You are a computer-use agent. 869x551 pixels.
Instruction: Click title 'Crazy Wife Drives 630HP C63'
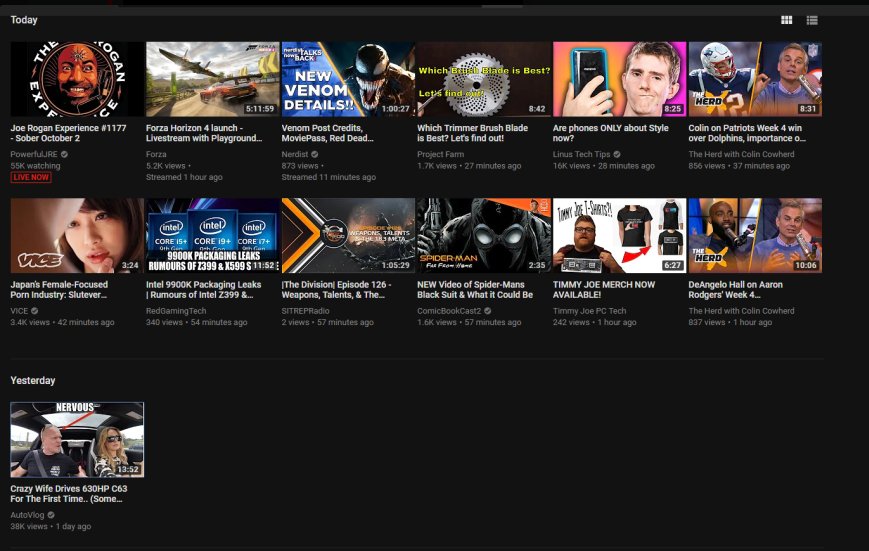click(69, 493)
